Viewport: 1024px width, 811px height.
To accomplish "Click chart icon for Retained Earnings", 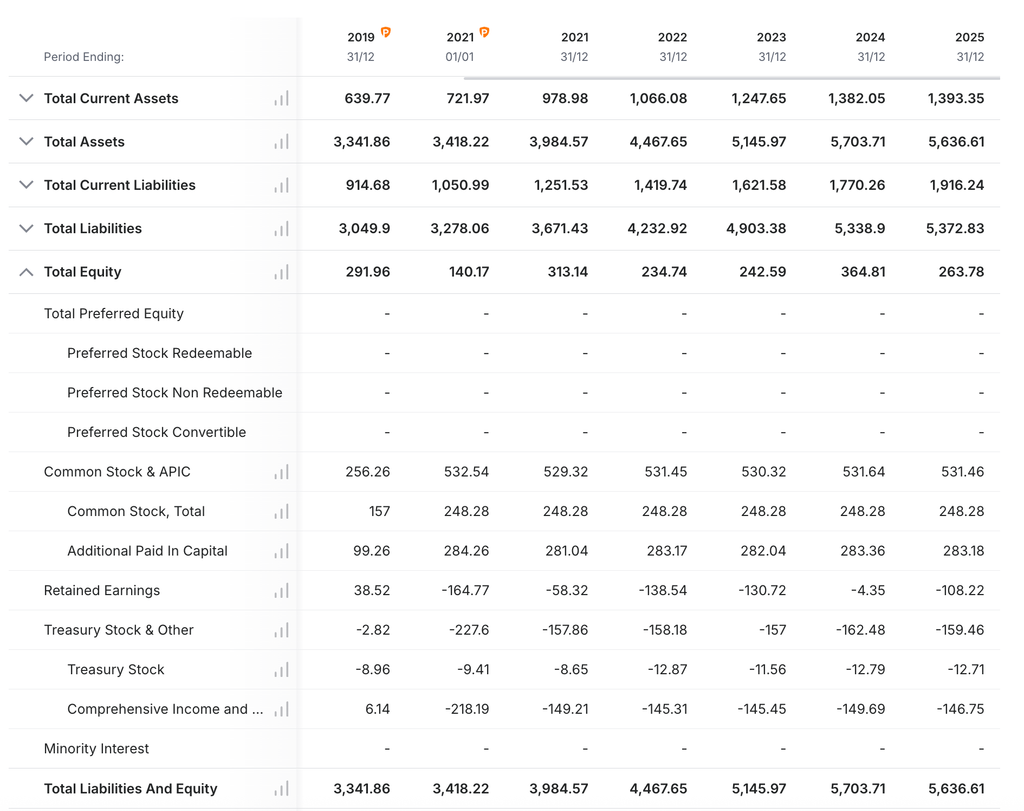I will click(x=281, y=591).
